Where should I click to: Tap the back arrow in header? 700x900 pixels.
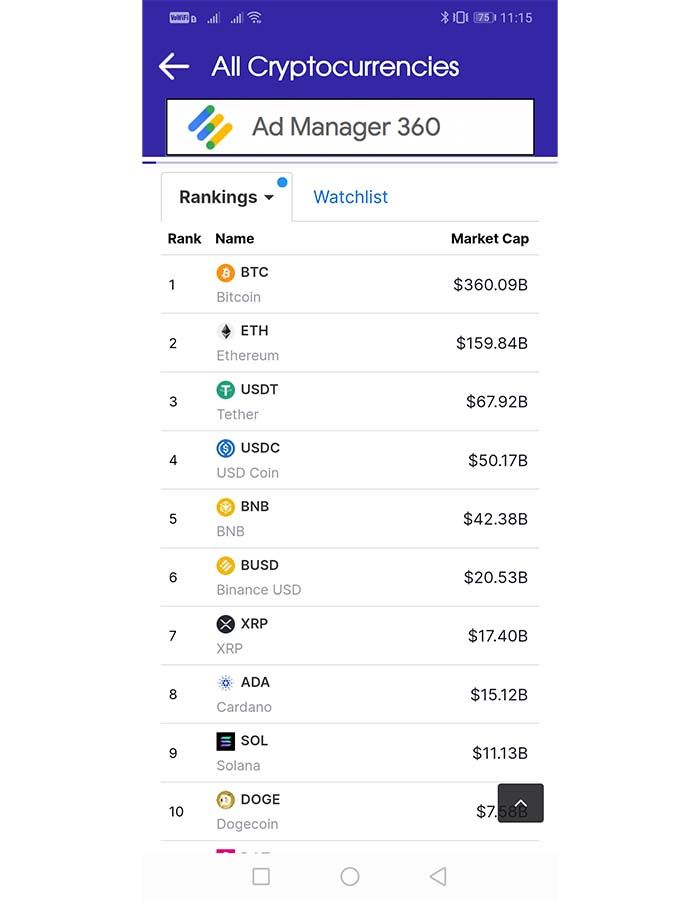pos(174,67)
